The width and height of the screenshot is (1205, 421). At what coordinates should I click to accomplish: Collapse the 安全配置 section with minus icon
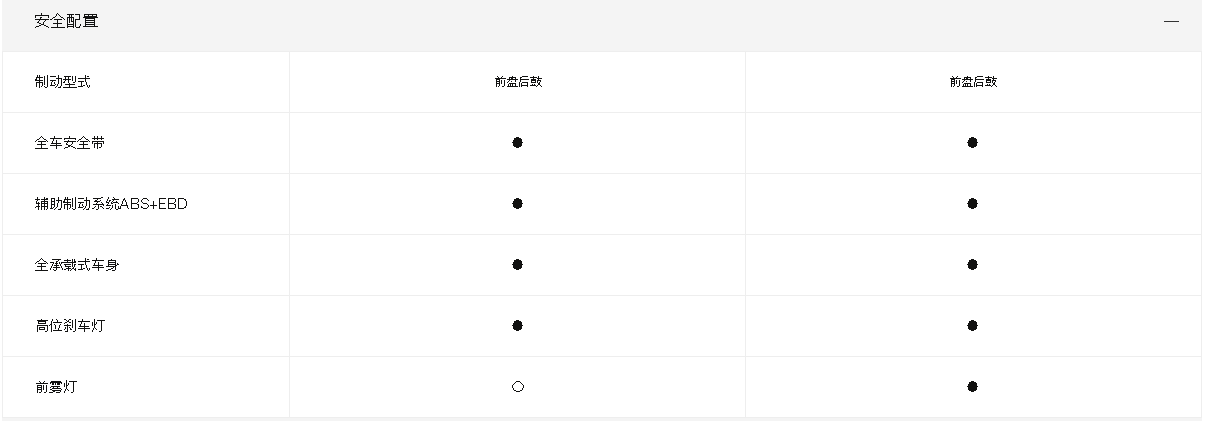(1171, 22)
